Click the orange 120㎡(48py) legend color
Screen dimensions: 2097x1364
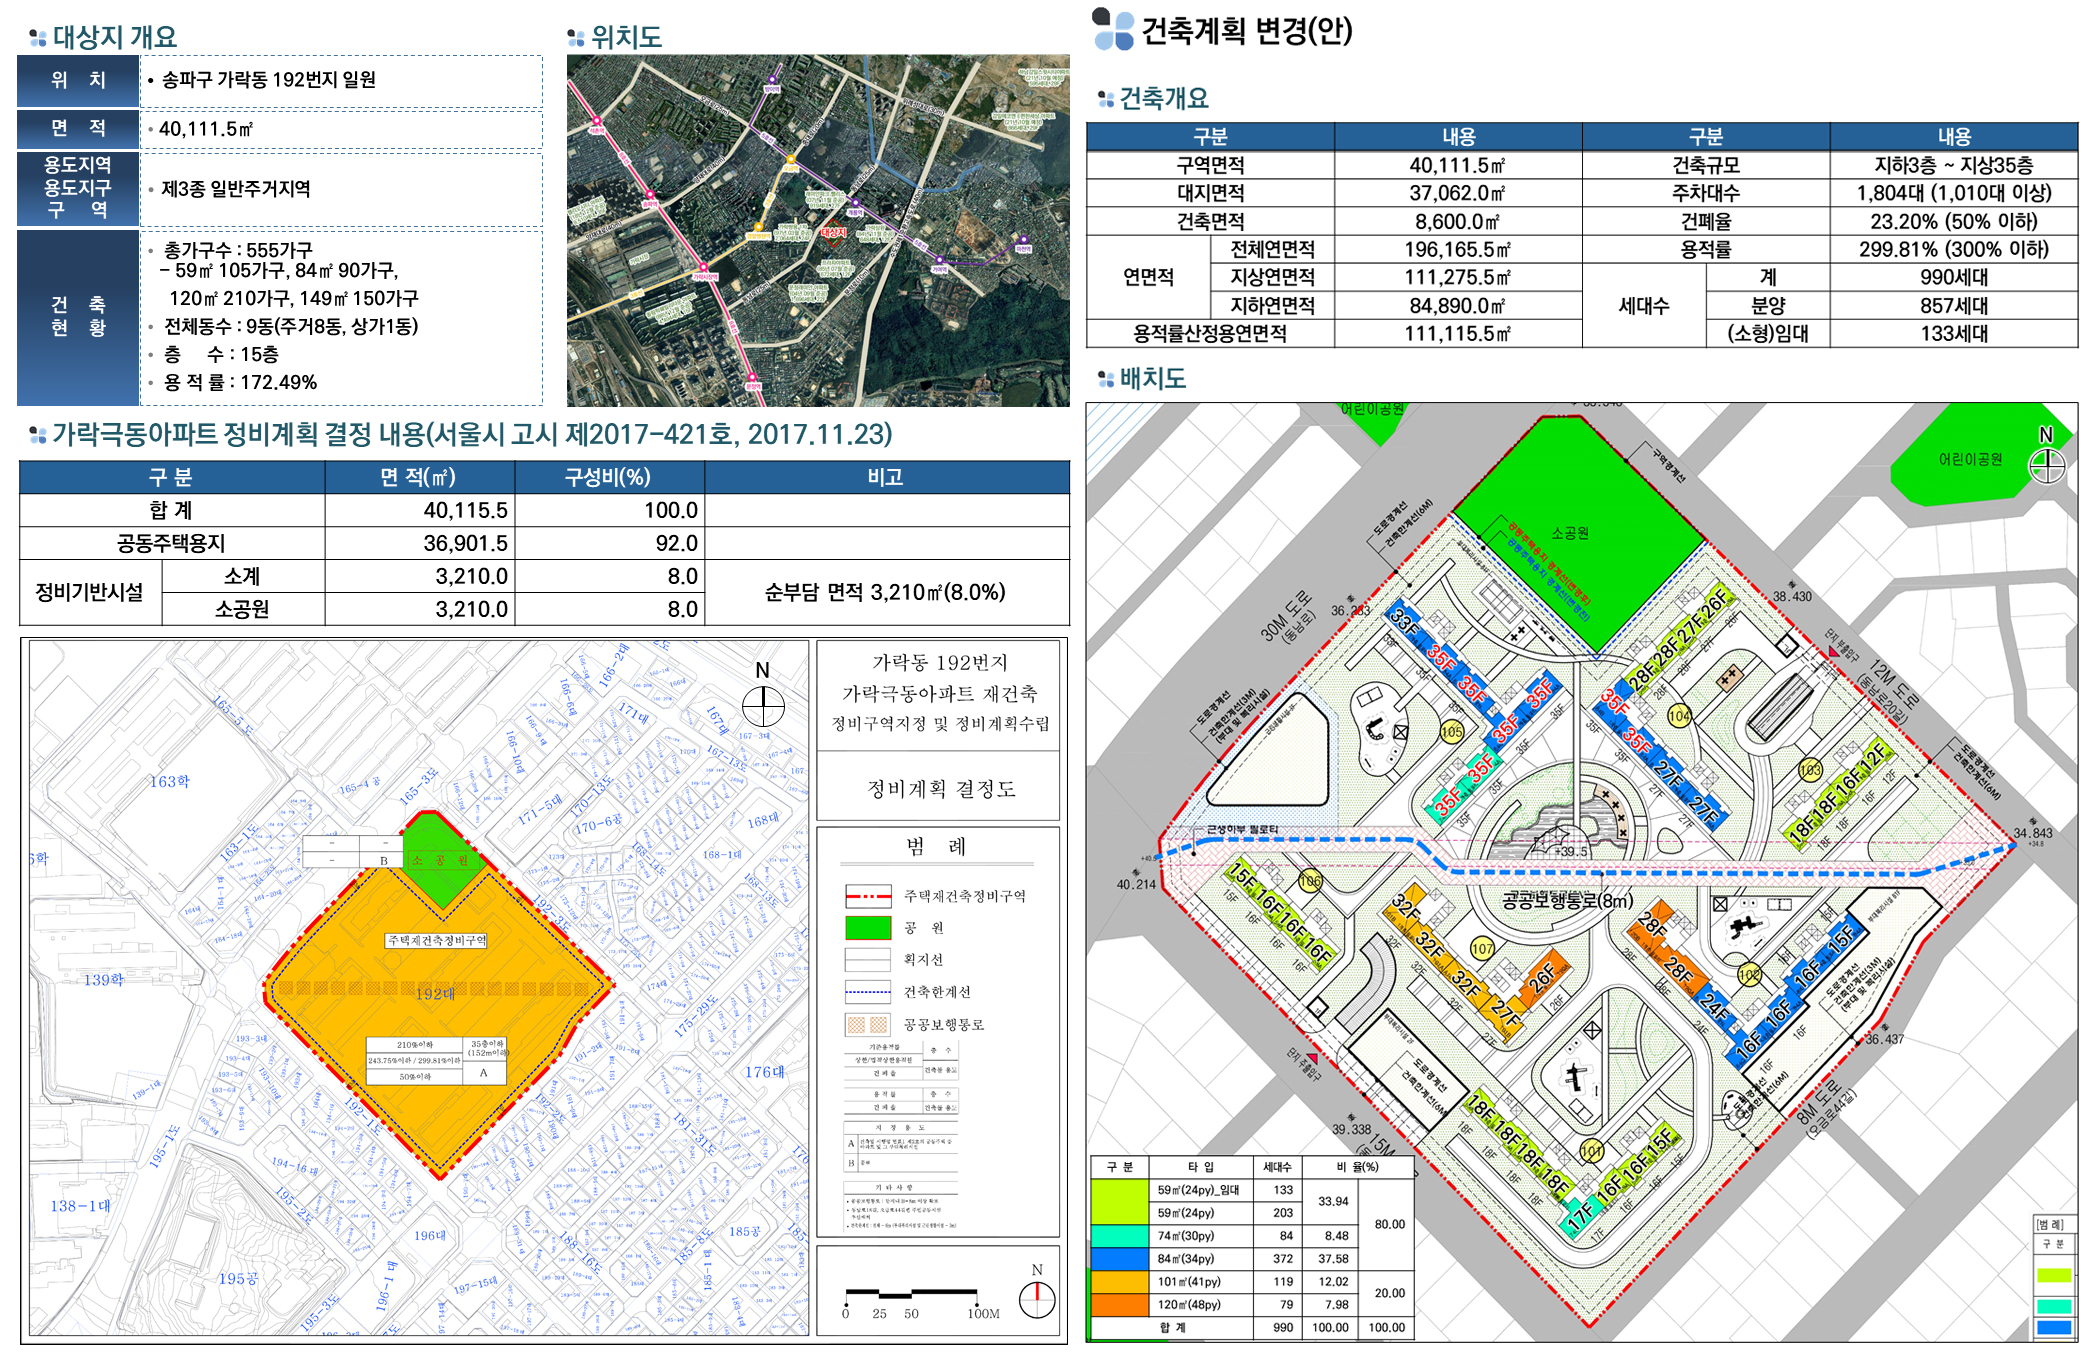tap(1119, 1304)
